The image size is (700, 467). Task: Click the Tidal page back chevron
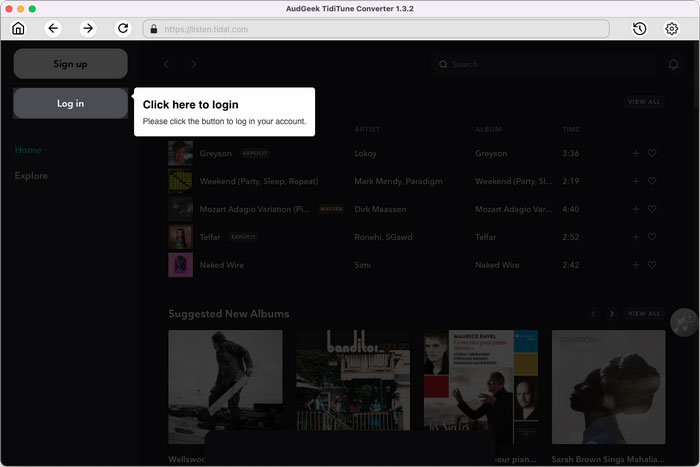[166, 64]
